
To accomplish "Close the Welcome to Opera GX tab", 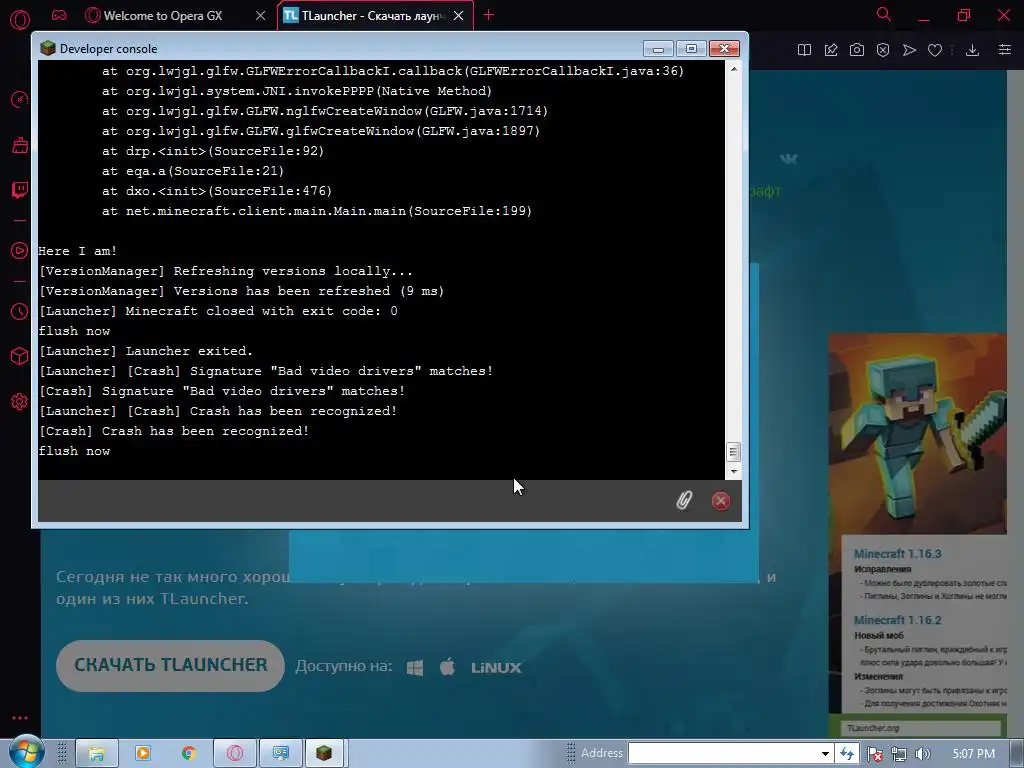I will tap(261, 16).
